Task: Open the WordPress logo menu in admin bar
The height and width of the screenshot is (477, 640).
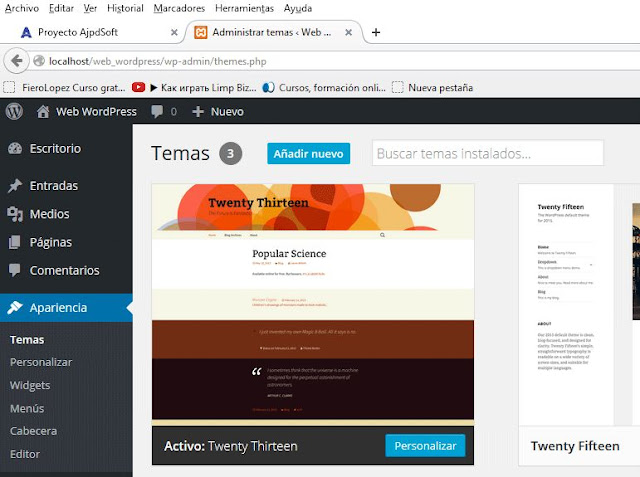Action: pos(14,111)
